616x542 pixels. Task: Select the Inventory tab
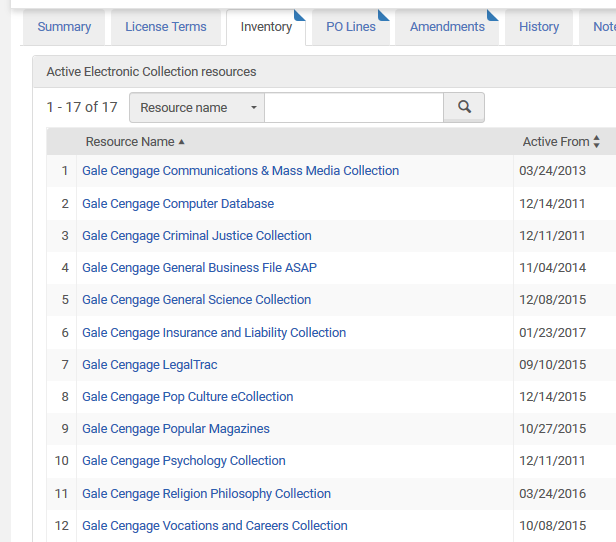pyautogui.click(x=266, y=27)
